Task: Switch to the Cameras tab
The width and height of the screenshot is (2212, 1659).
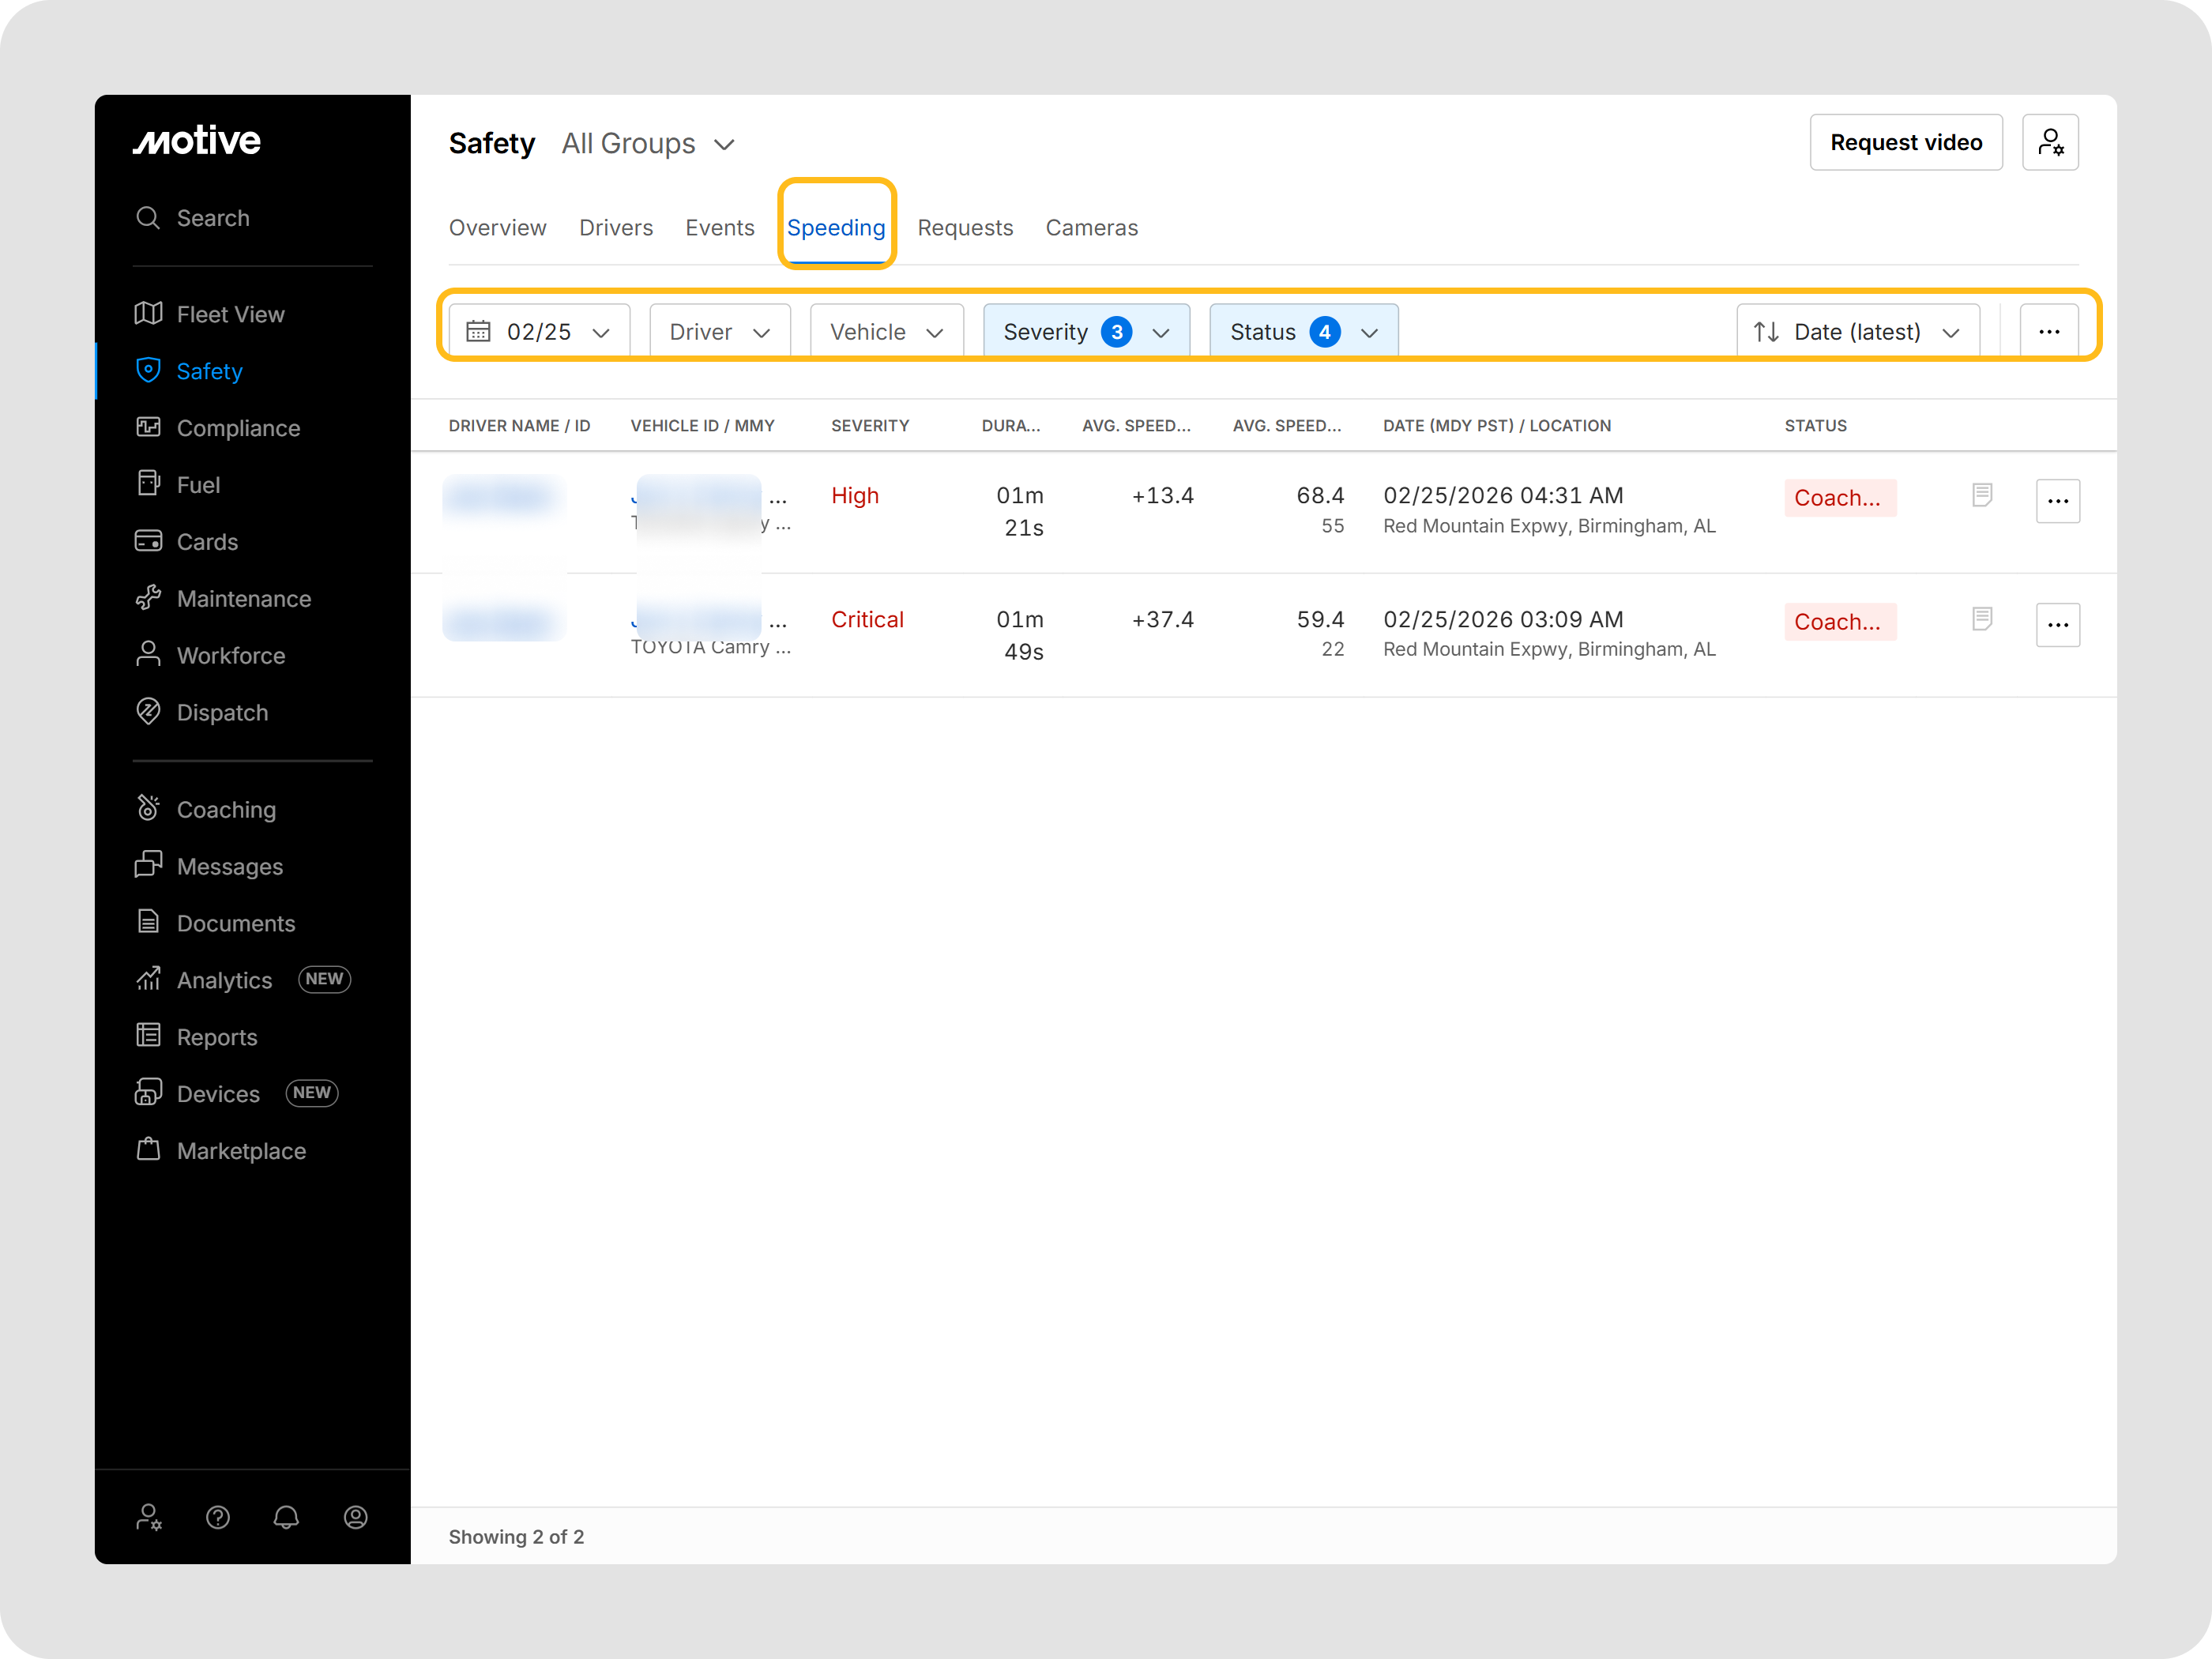Action: point(1091,228)
